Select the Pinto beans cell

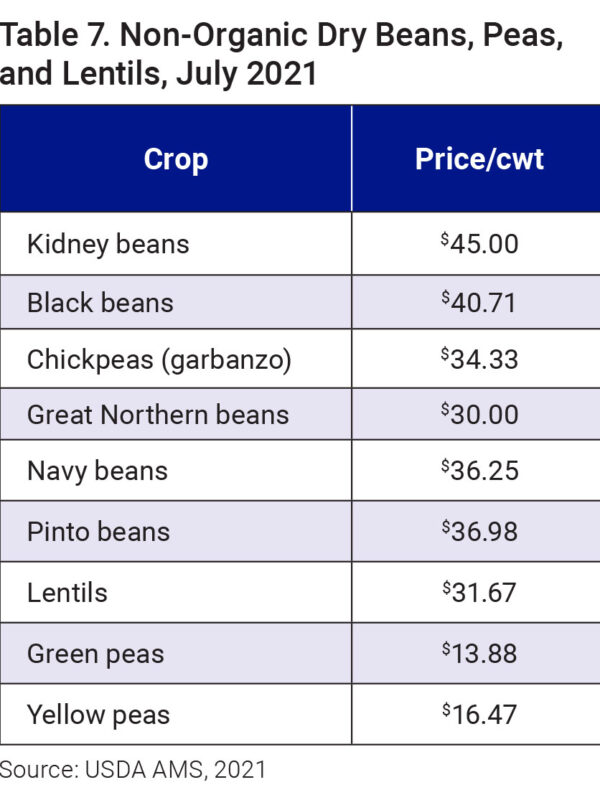(x=98, y=531)
